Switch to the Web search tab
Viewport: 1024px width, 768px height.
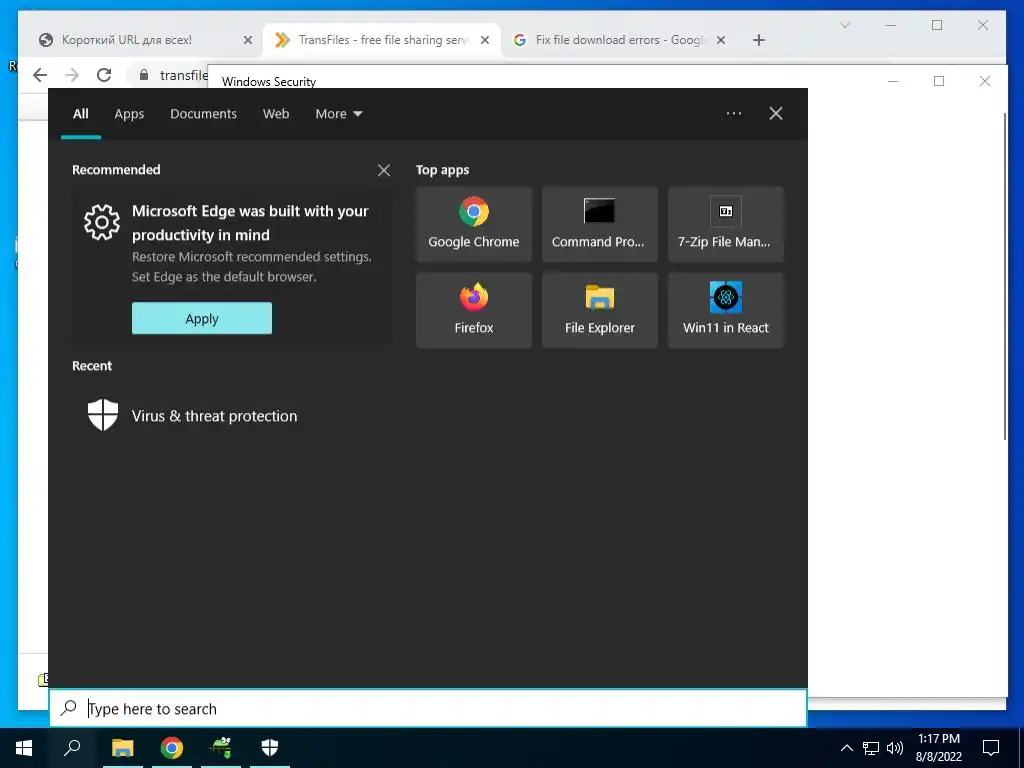pos(276,114)
